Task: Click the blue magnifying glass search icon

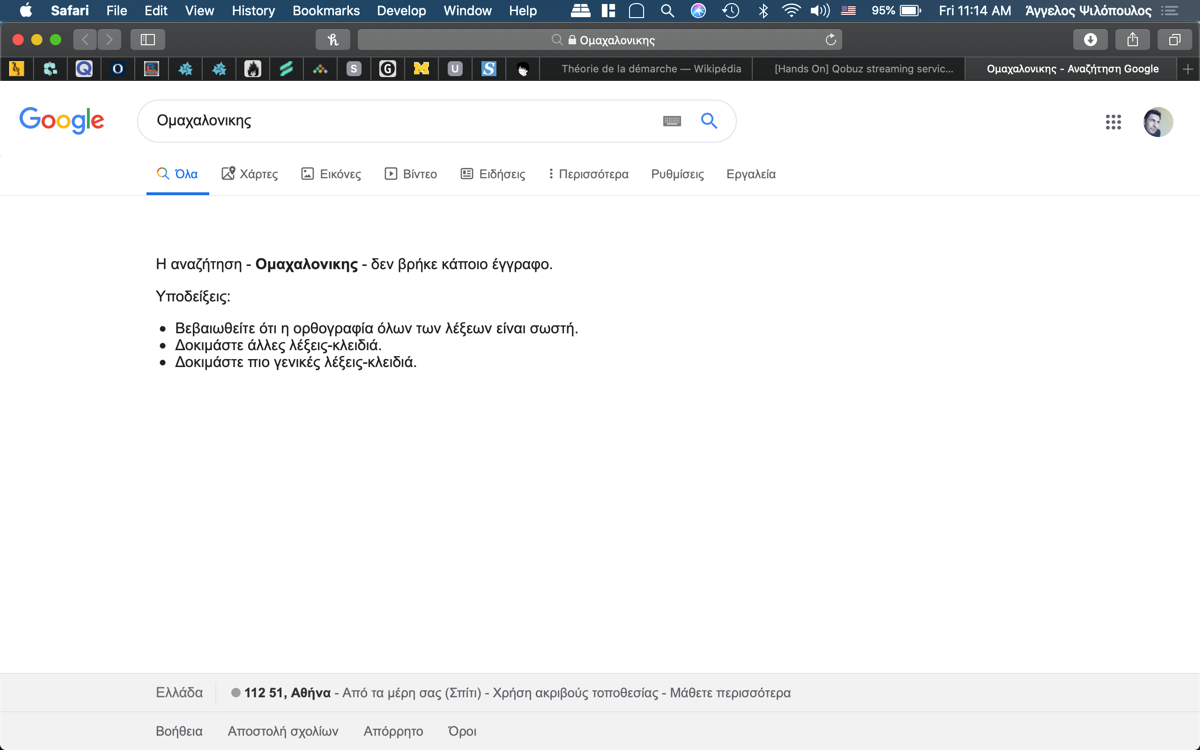Action: [709, 120]
